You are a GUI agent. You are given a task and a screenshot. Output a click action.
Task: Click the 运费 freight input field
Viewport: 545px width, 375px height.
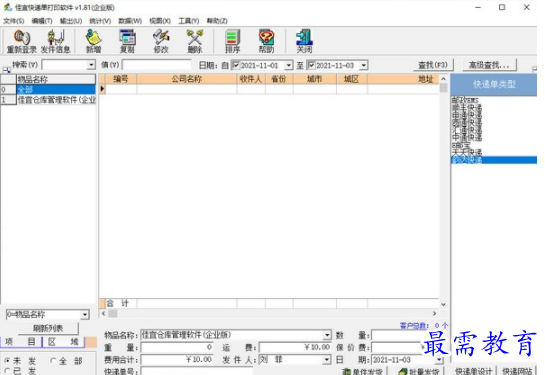coord(295,347)
